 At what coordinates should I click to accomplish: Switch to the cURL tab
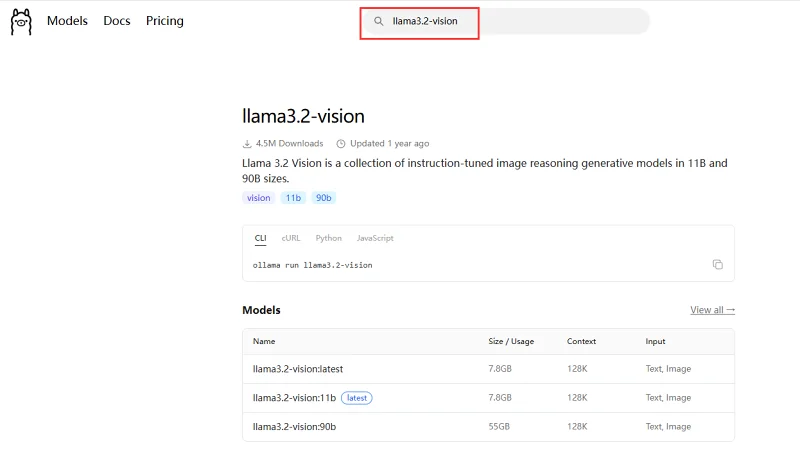click(291, 238)
